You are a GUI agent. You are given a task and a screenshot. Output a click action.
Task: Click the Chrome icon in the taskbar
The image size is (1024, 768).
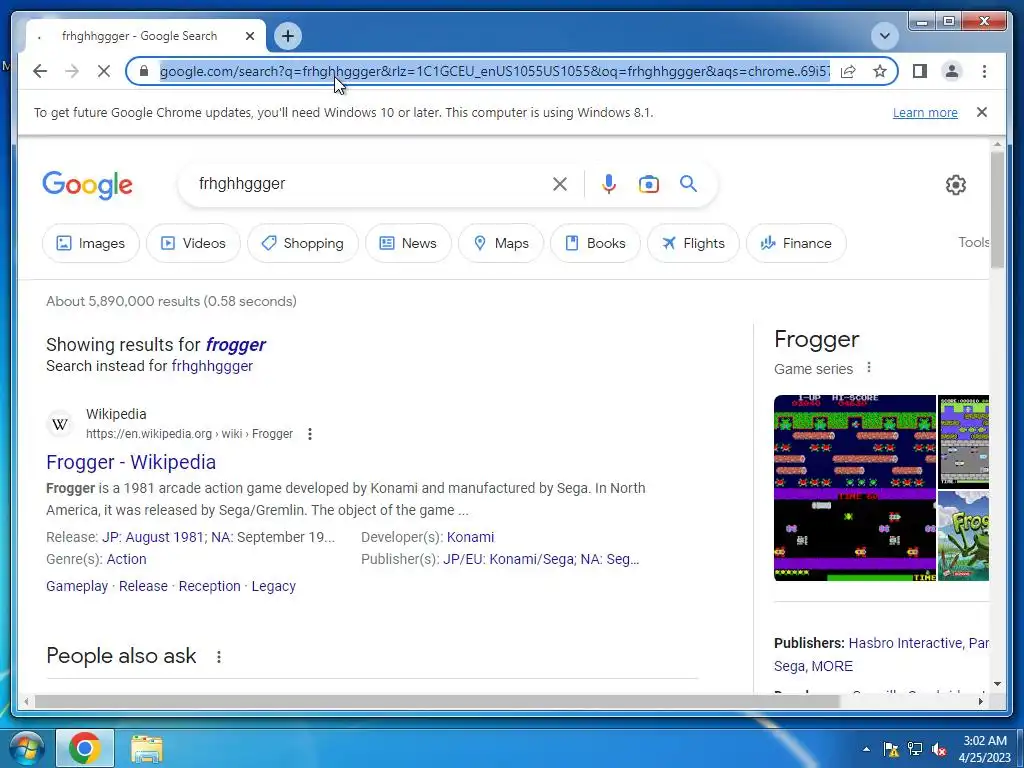click(85, 748)
